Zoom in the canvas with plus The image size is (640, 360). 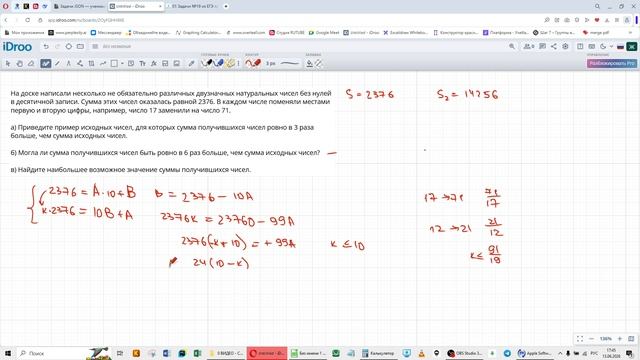pos(620,339)
